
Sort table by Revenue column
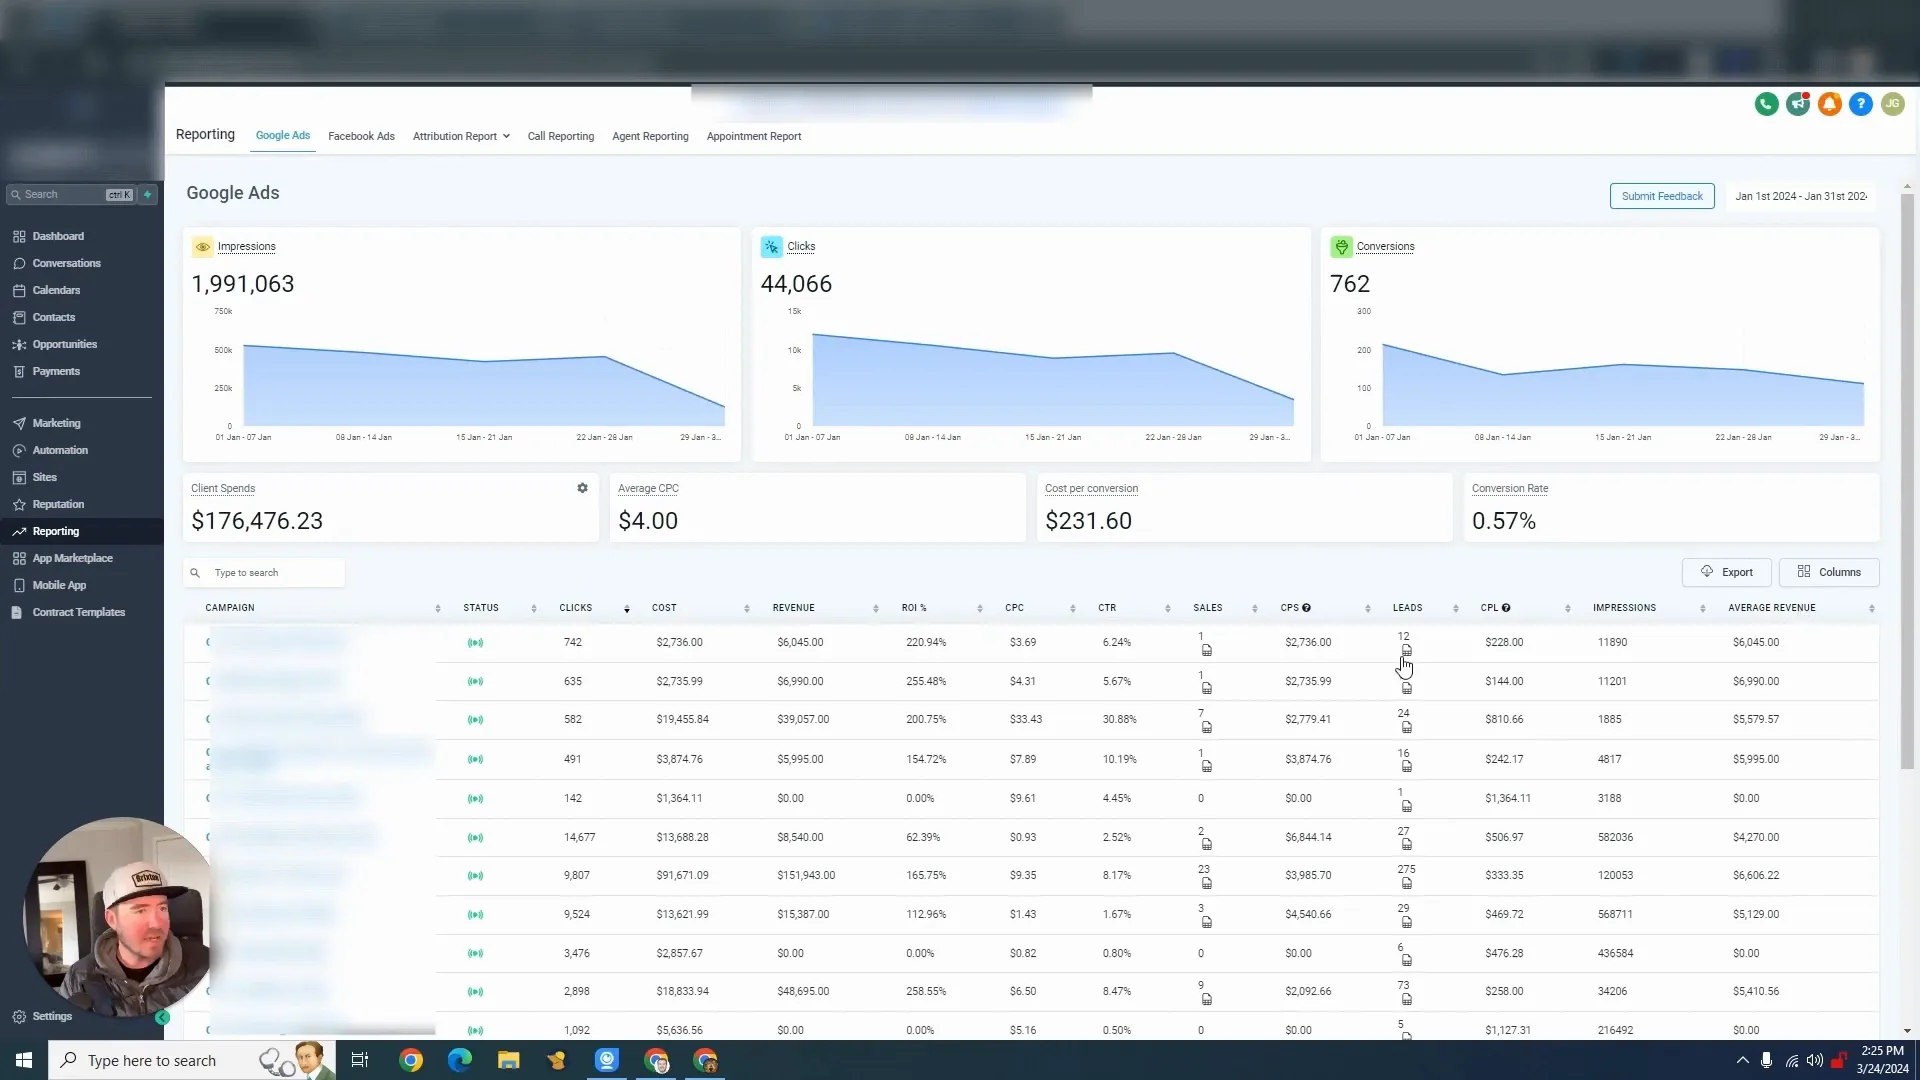pyautogui.click(x=875, y=608)
